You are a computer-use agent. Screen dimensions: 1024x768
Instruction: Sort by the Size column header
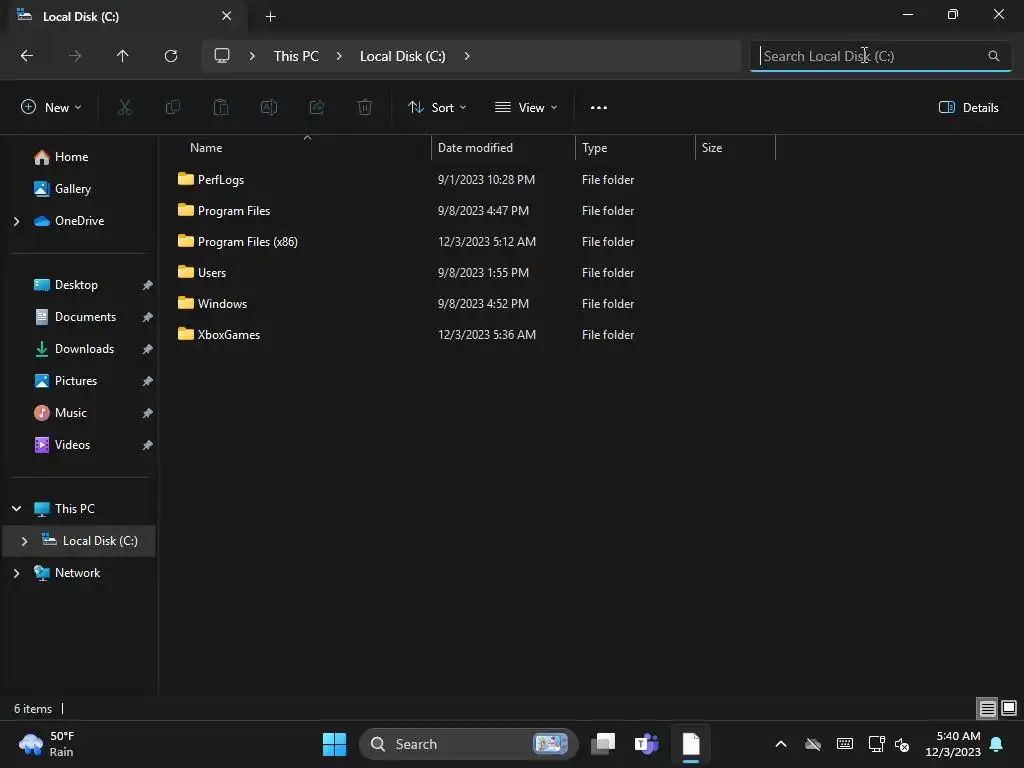(x=735, y=148)
